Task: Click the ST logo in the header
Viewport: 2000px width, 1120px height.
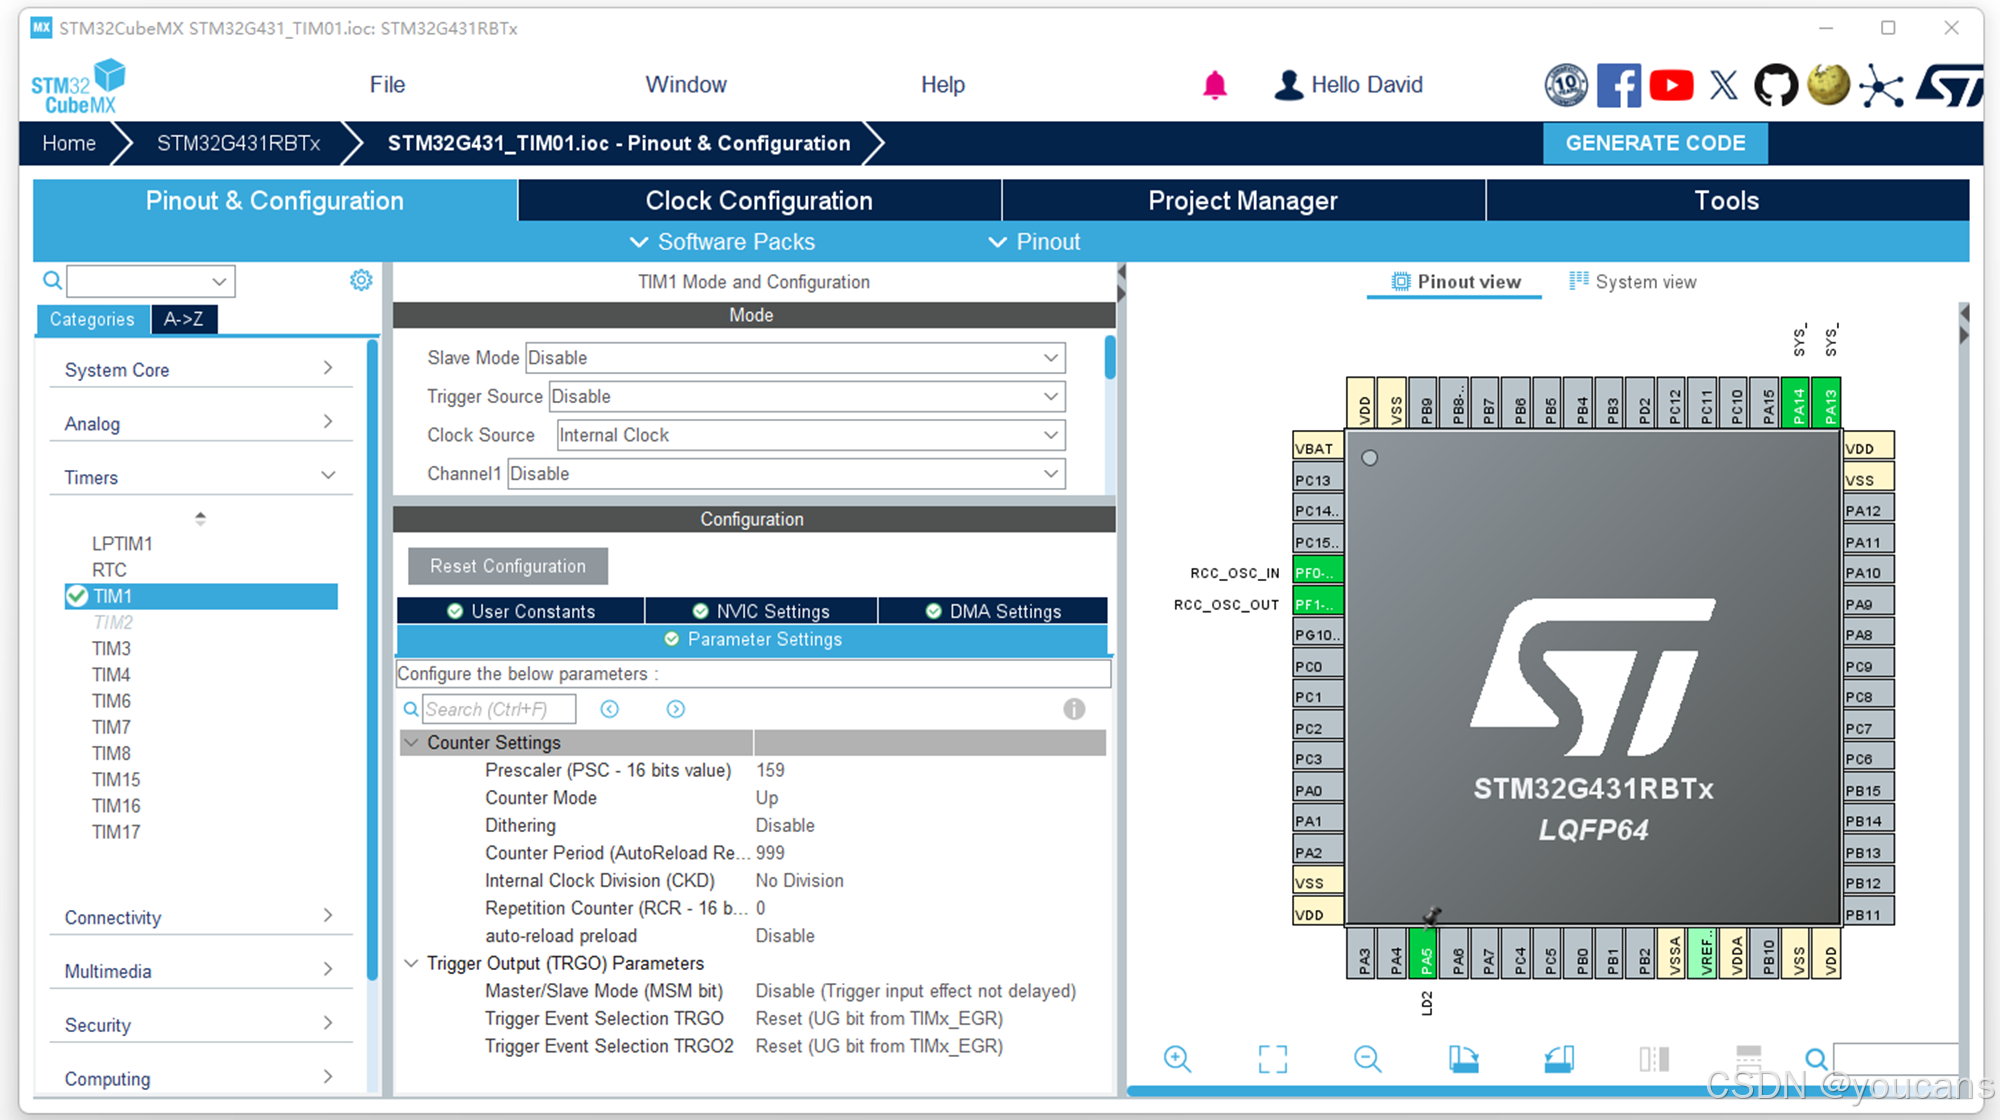Action: [1948, 85]
